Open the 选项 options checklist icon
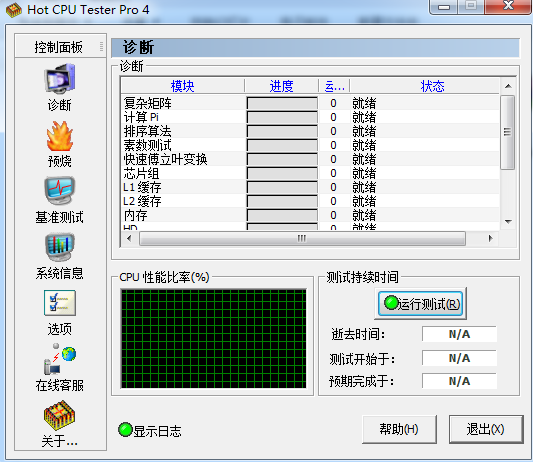 click(x=60, y=303)
